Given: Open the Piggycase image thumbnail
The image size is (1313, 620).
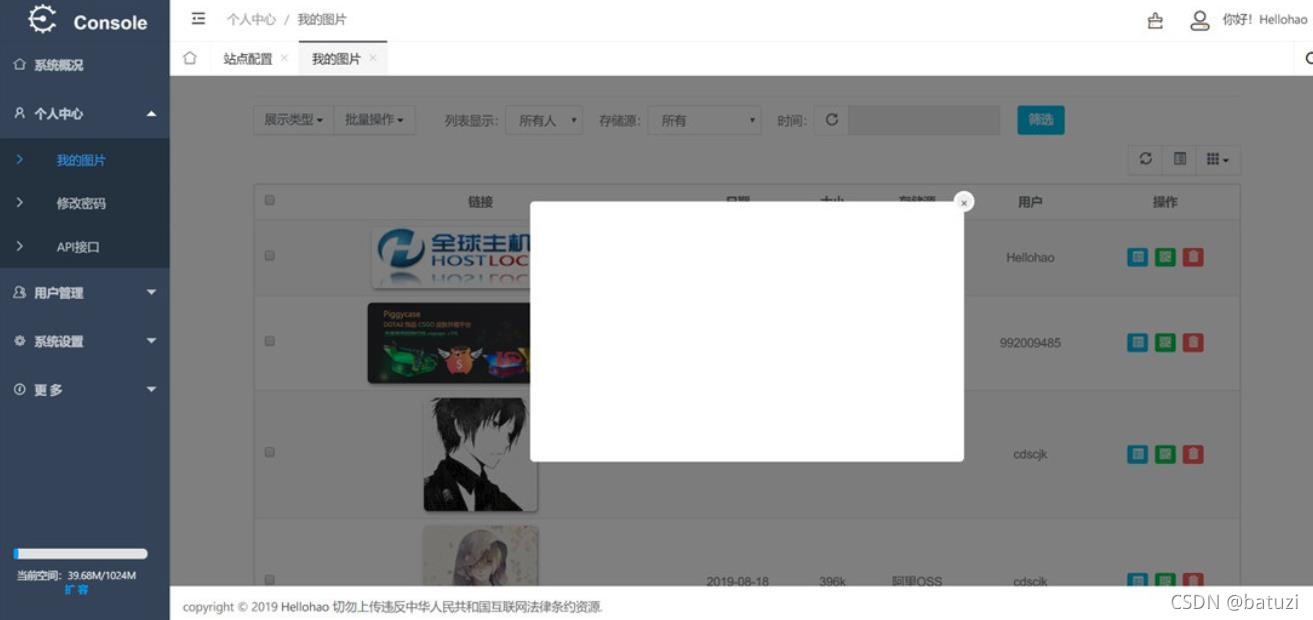Looking at the screenshot, I should click(449, 343).
